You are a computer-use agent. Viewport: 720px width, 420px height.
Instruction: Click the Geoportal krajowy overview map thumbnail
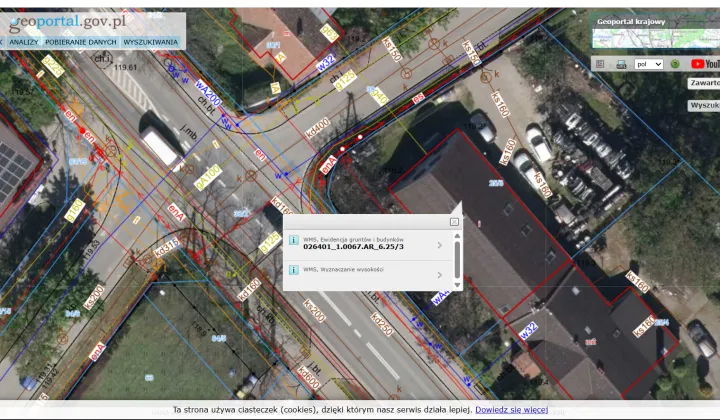coord(656,38)
